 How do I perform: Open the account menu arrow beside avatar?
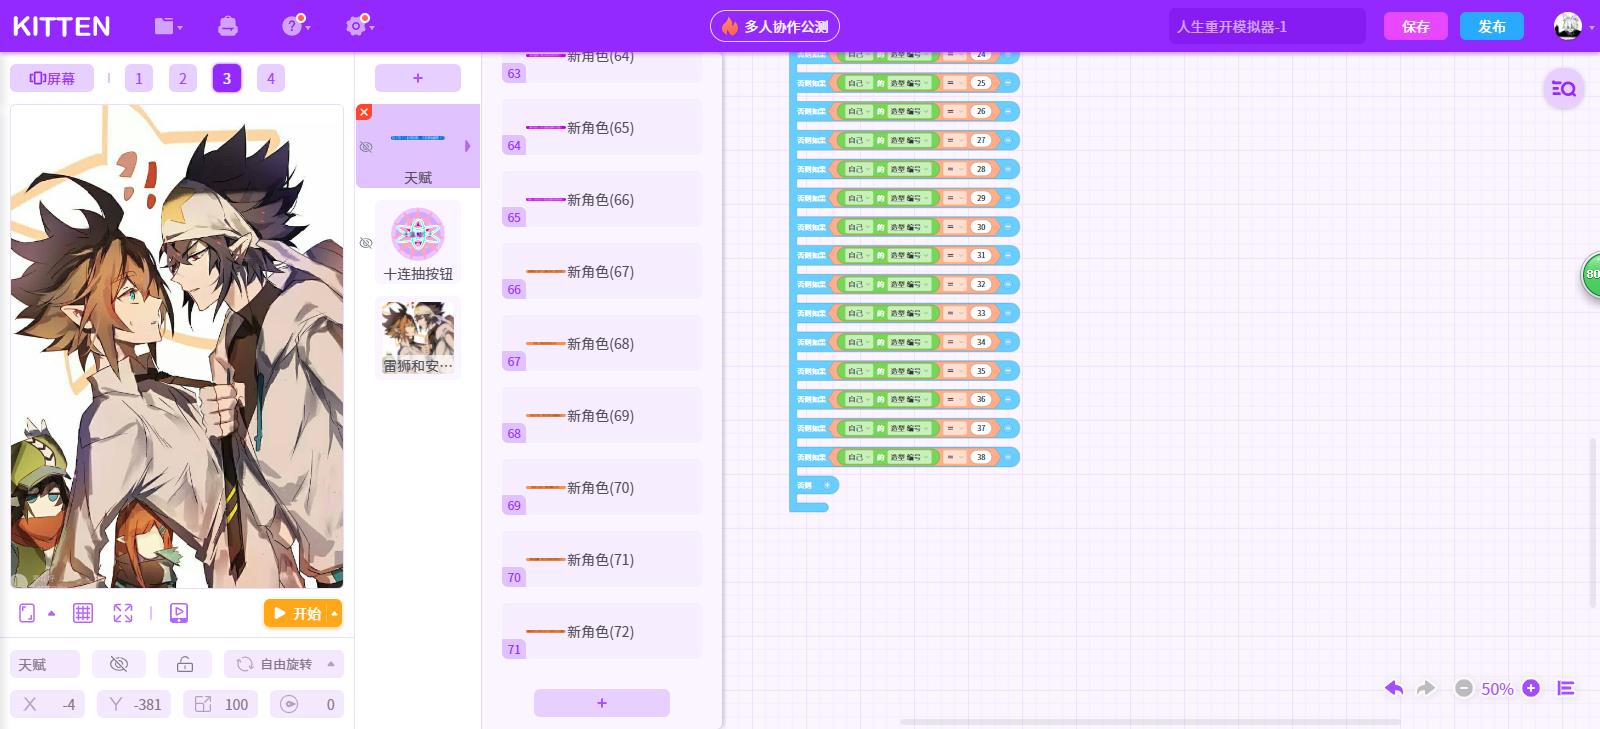coord(1591,27)
